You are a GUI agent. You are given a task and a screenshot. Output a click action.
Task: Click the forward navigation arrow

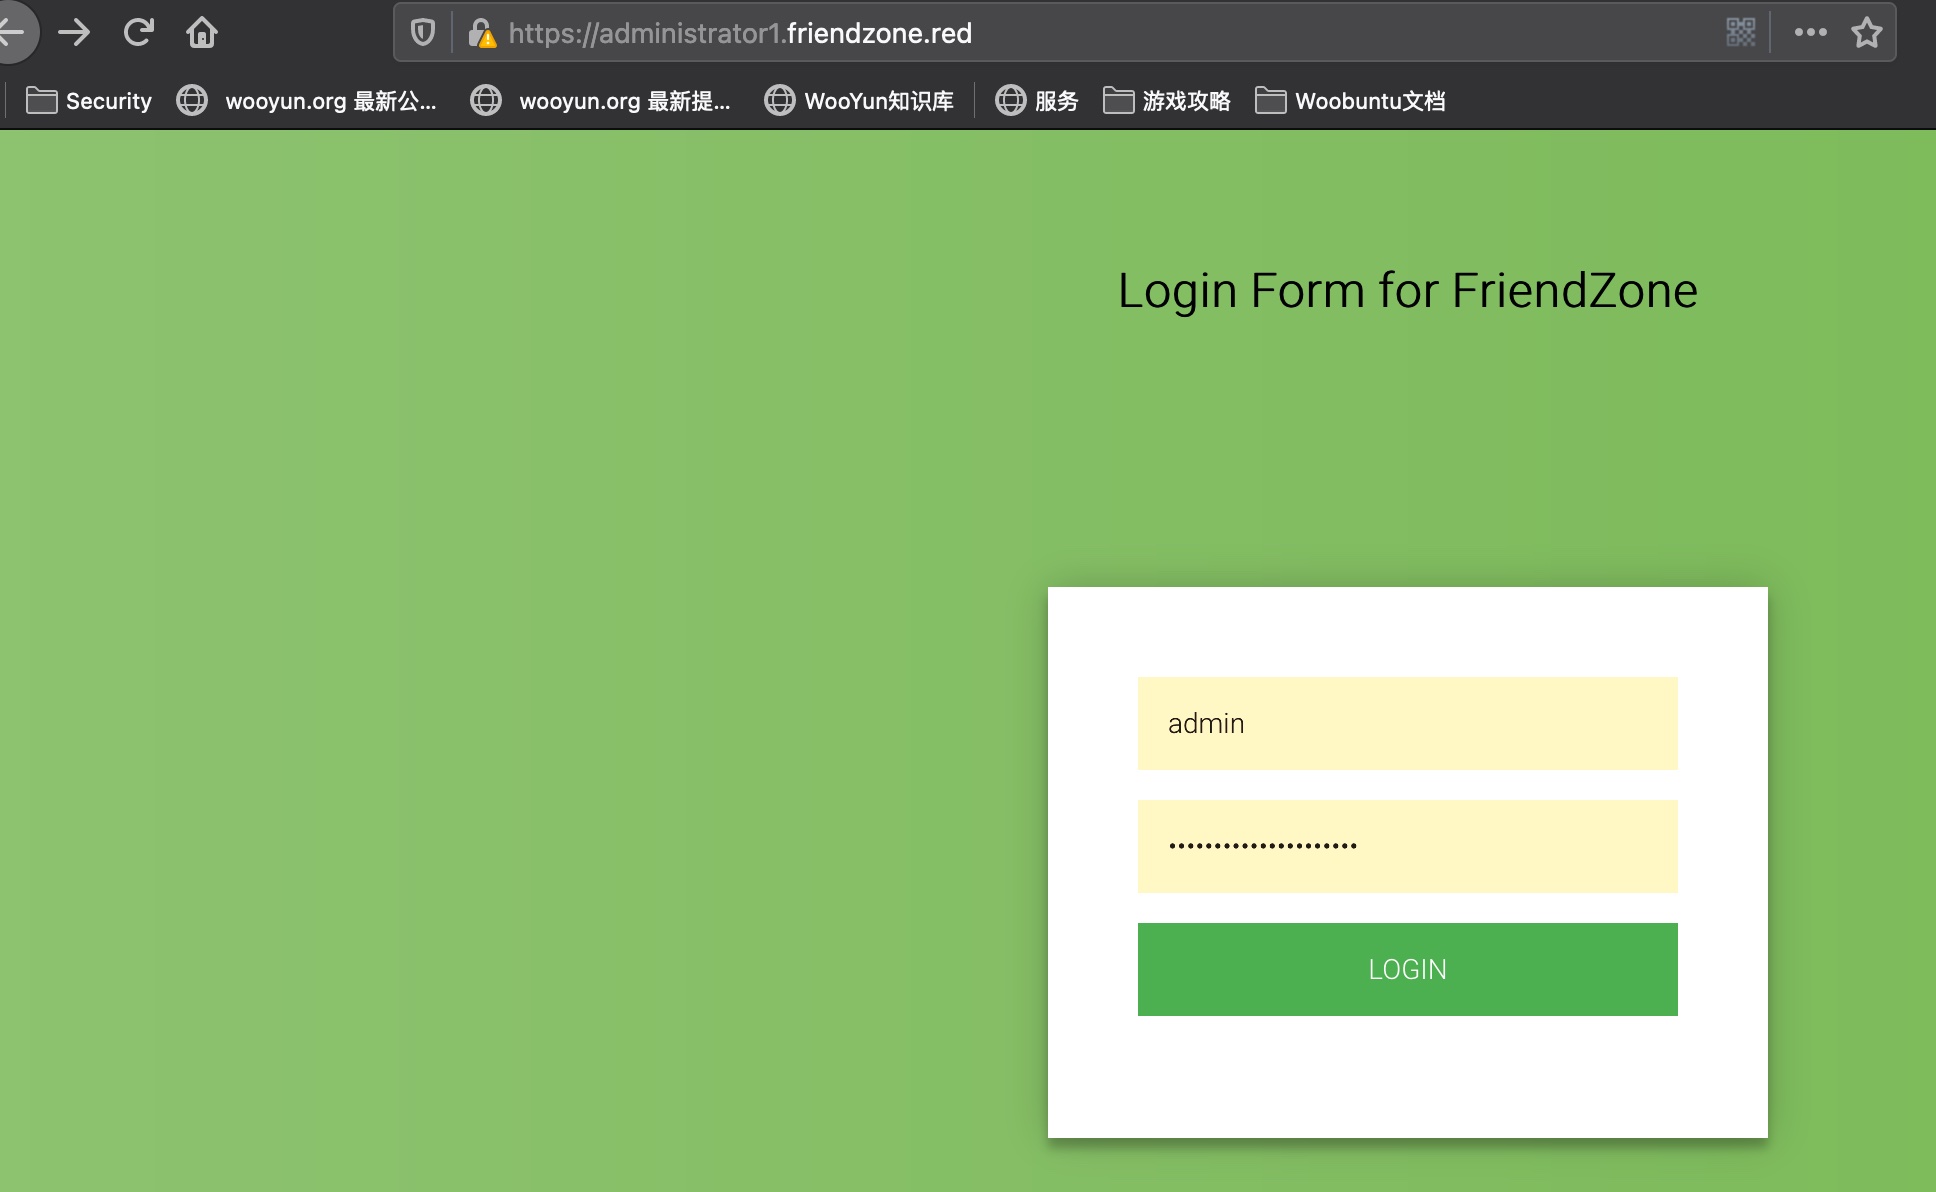tap(74, 33)
